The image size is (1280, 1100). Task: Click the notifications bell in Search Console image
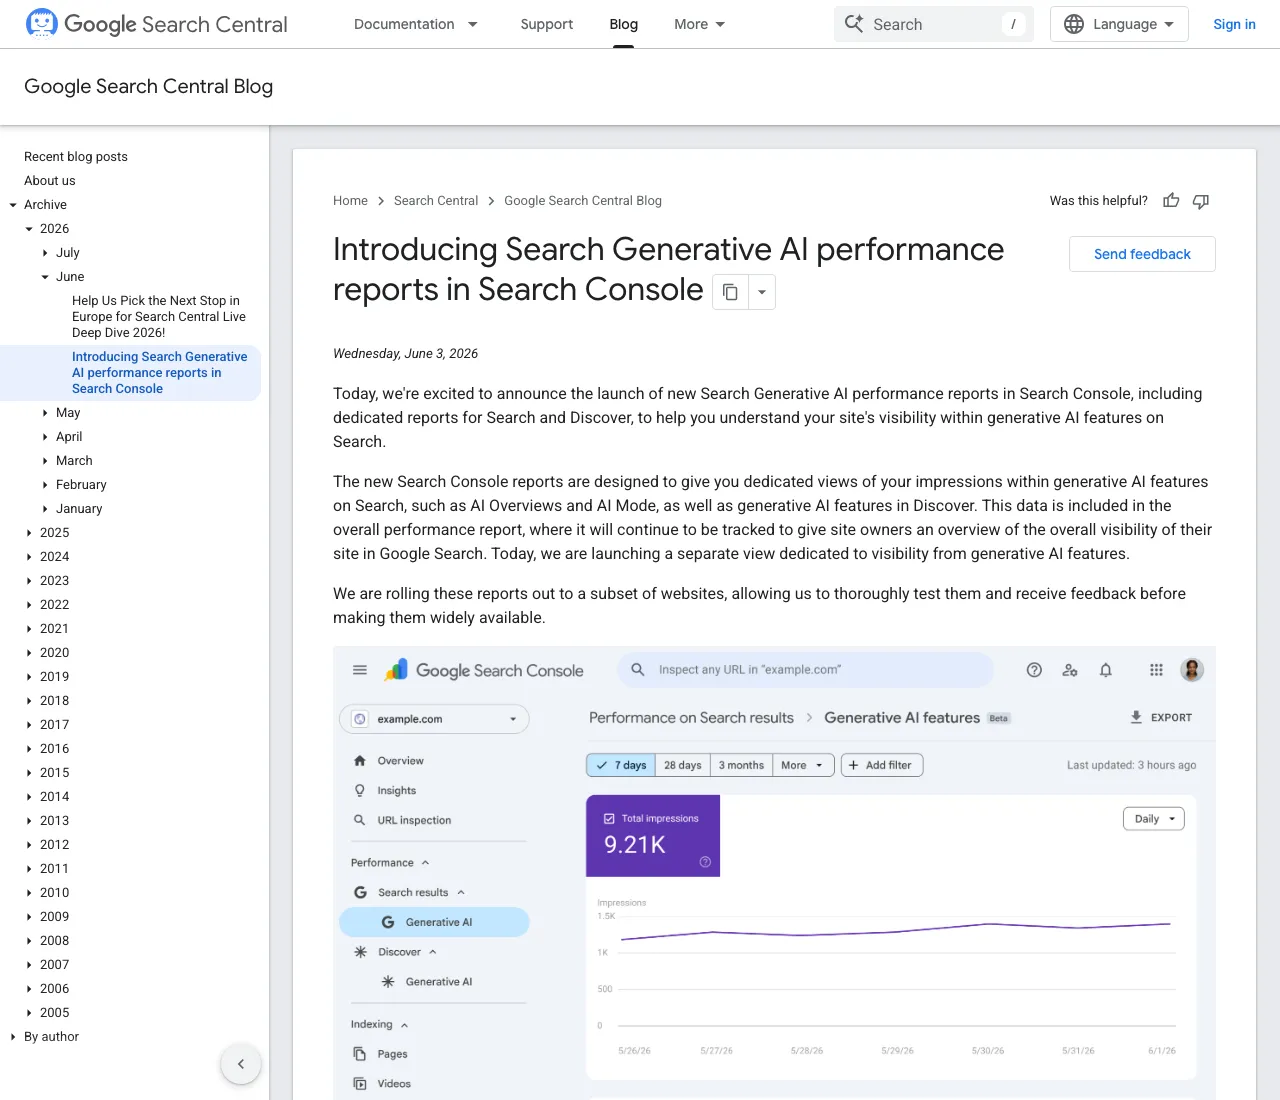pyautogui.click(x=1106, y=670)
